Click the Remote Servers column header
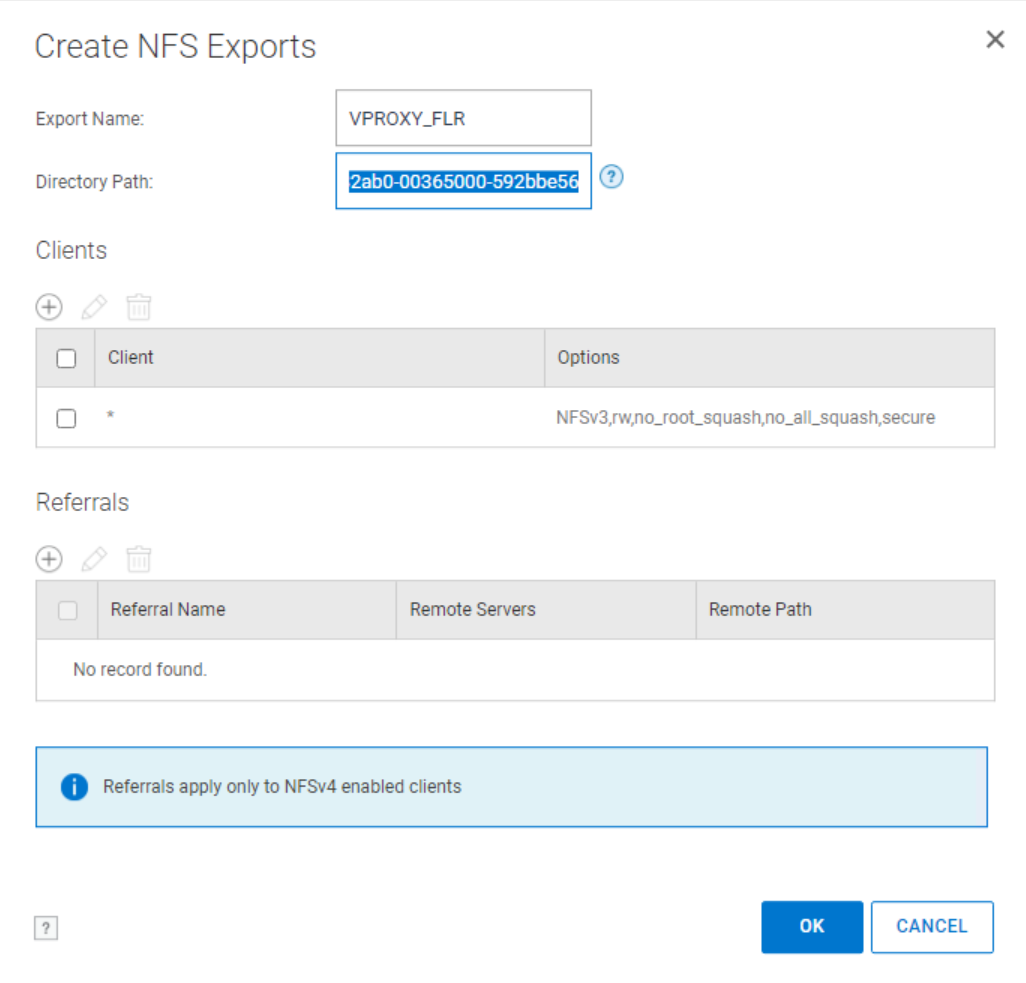Image resolution: width=1026 pixels, height=983 pixels. tap(472, 610)
